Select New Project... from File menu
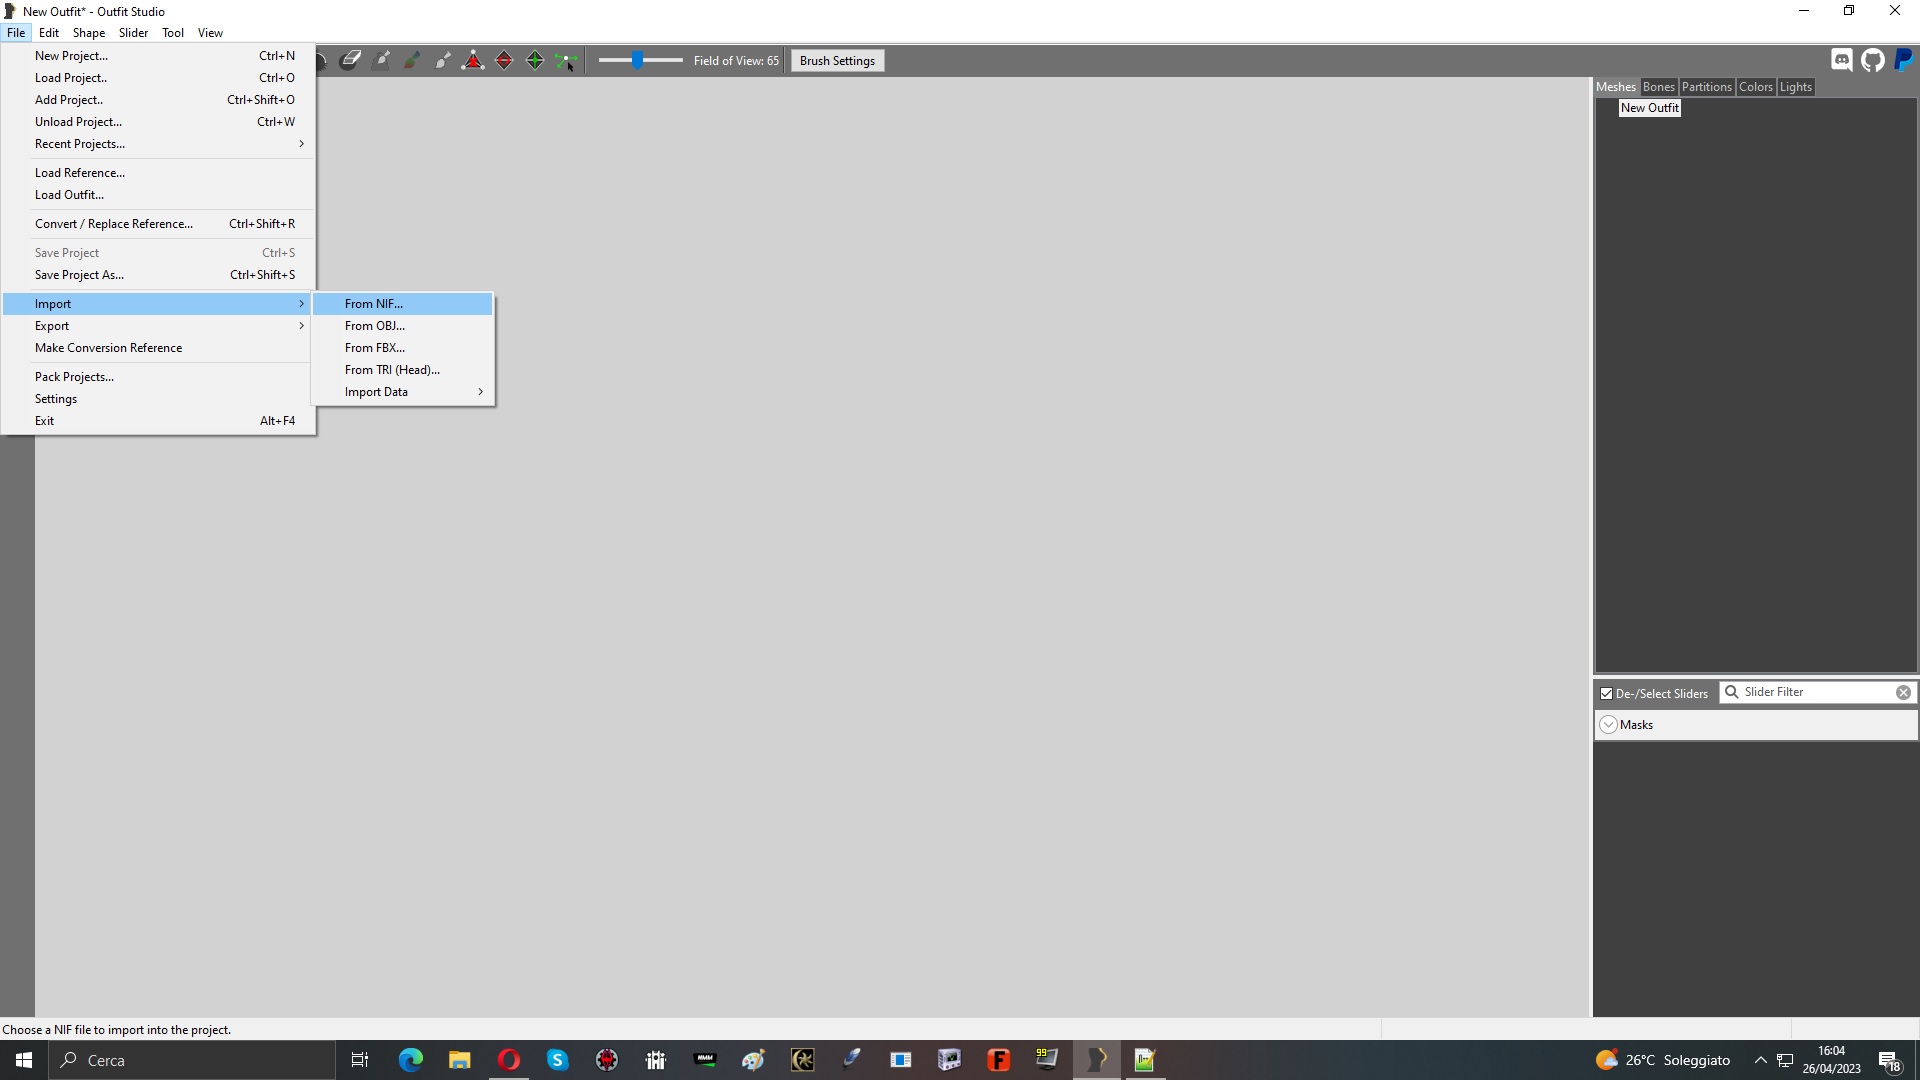The width and height of the screenshot is (1920, 1080). pos(158,56)
